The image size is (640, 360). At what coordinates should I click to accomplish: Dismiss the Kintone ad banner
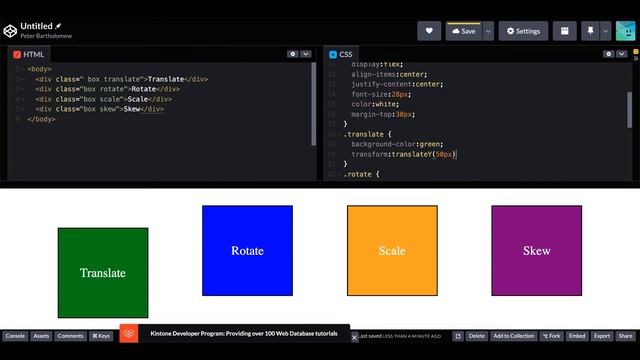click(x=354, y=337)
